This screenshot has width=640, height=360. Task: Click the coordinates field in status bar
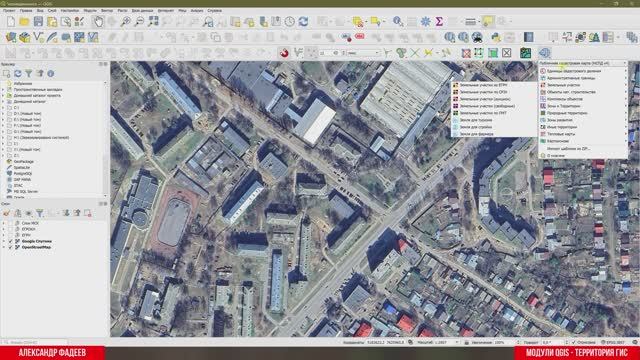coord(386,342)
